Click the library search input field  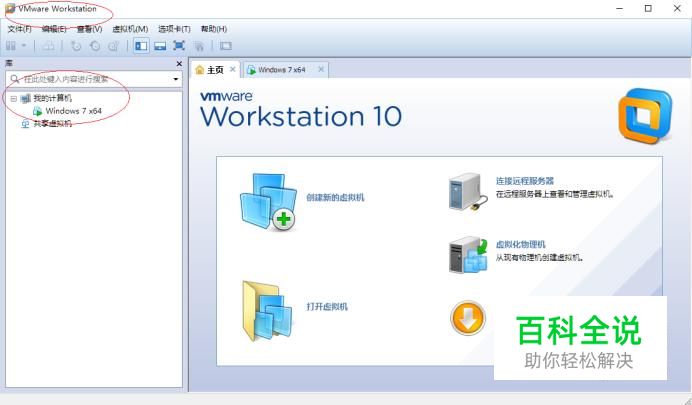tap(94, 79)
